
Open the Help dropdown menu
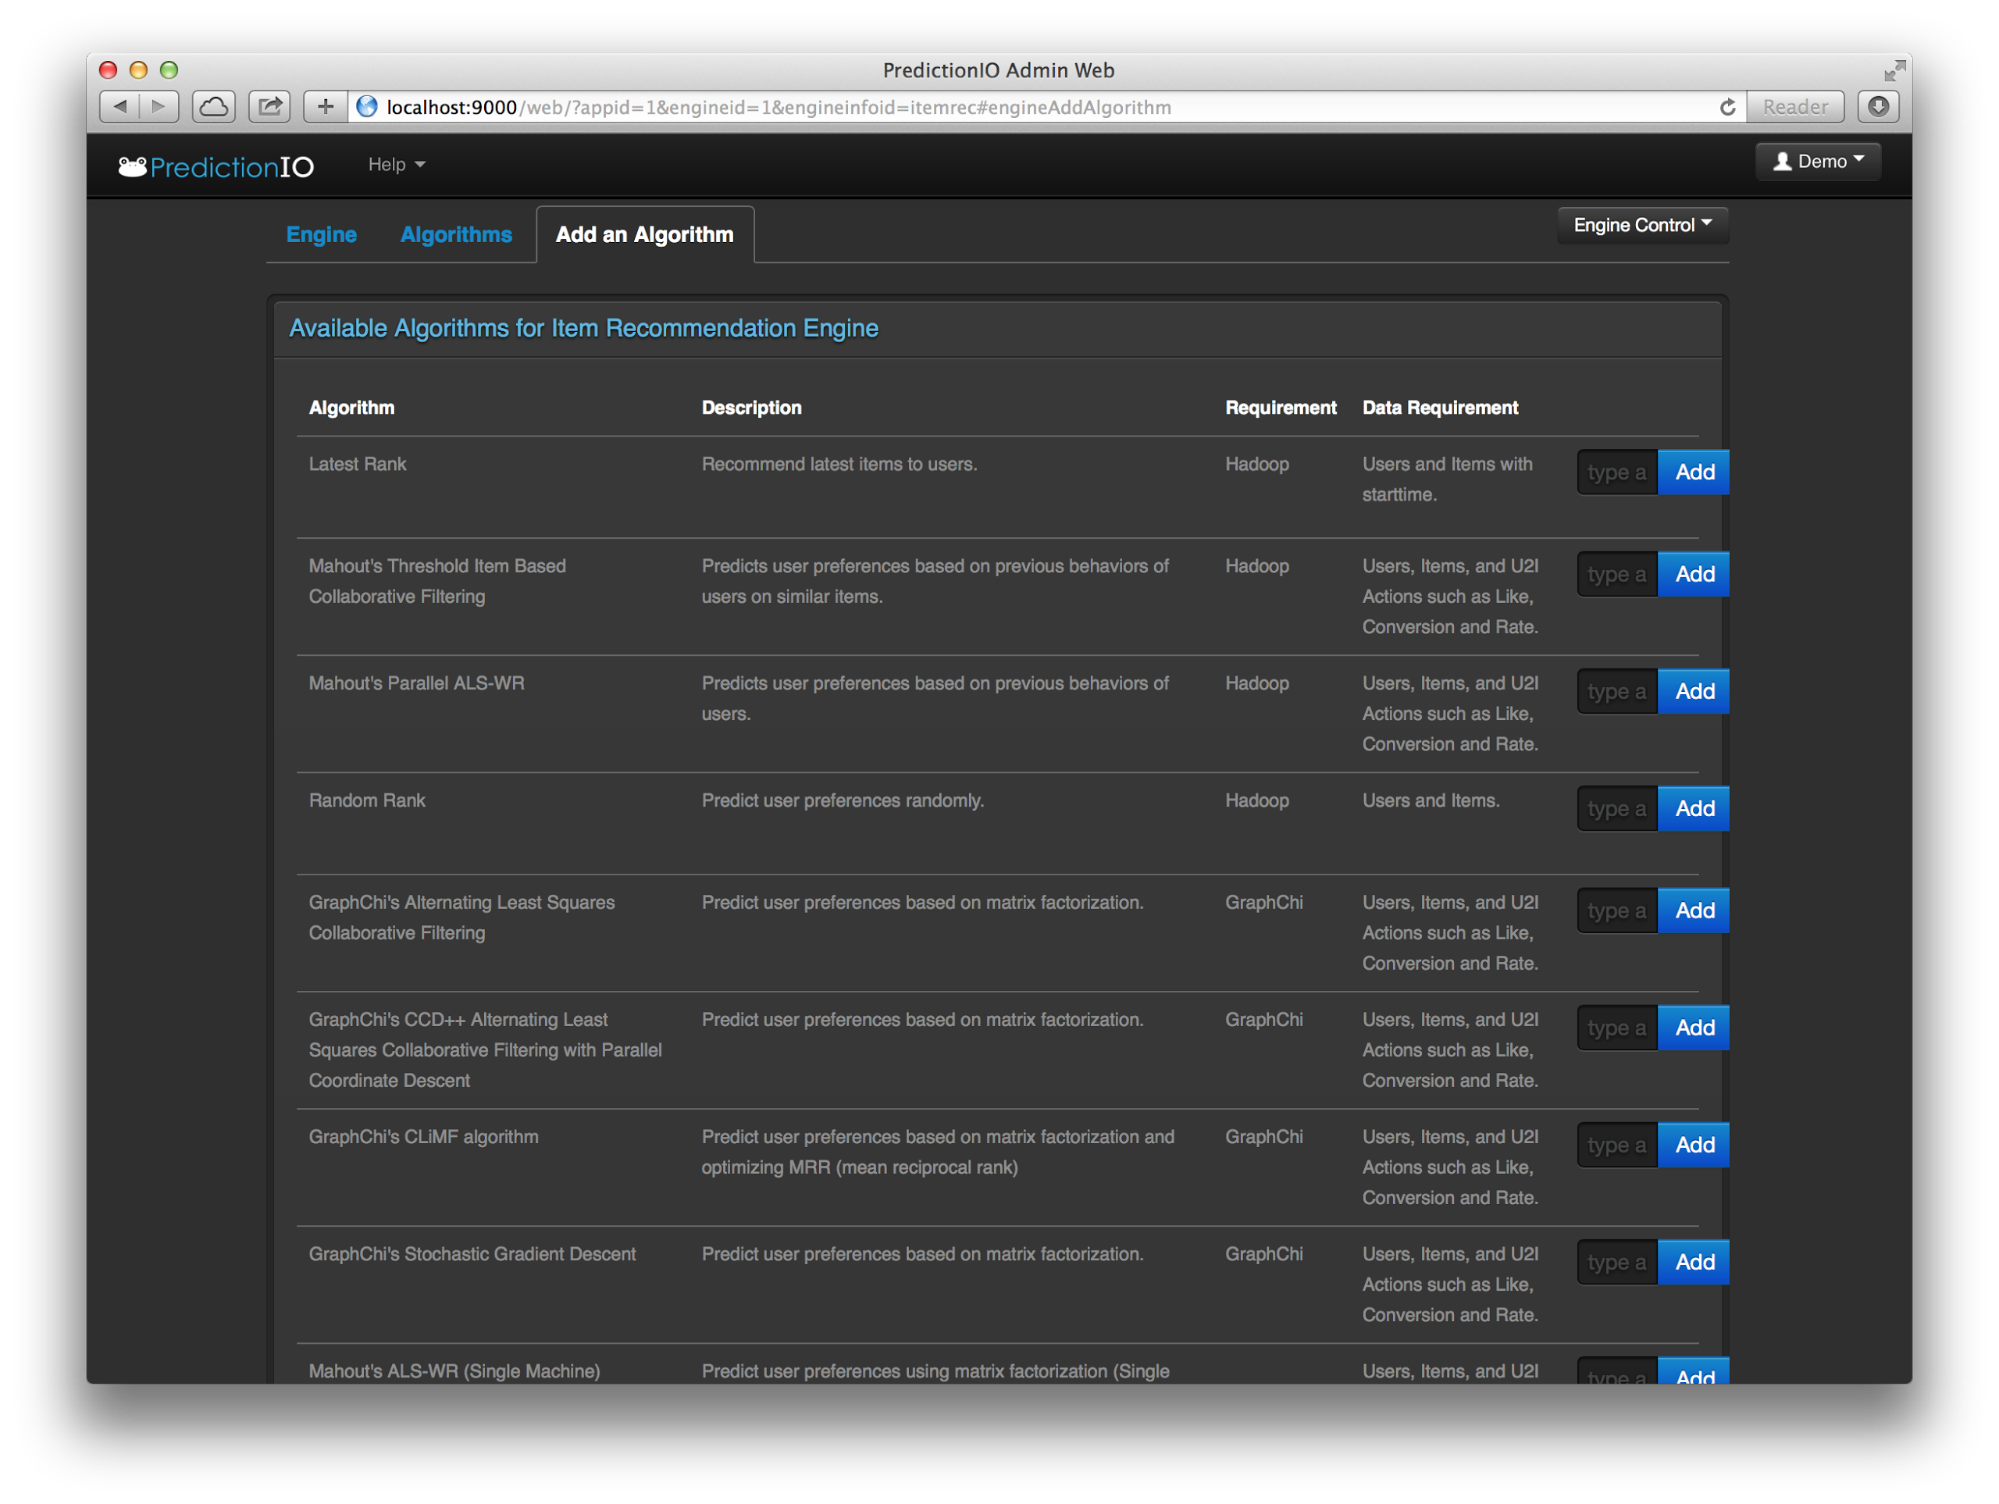coord(396,165)
